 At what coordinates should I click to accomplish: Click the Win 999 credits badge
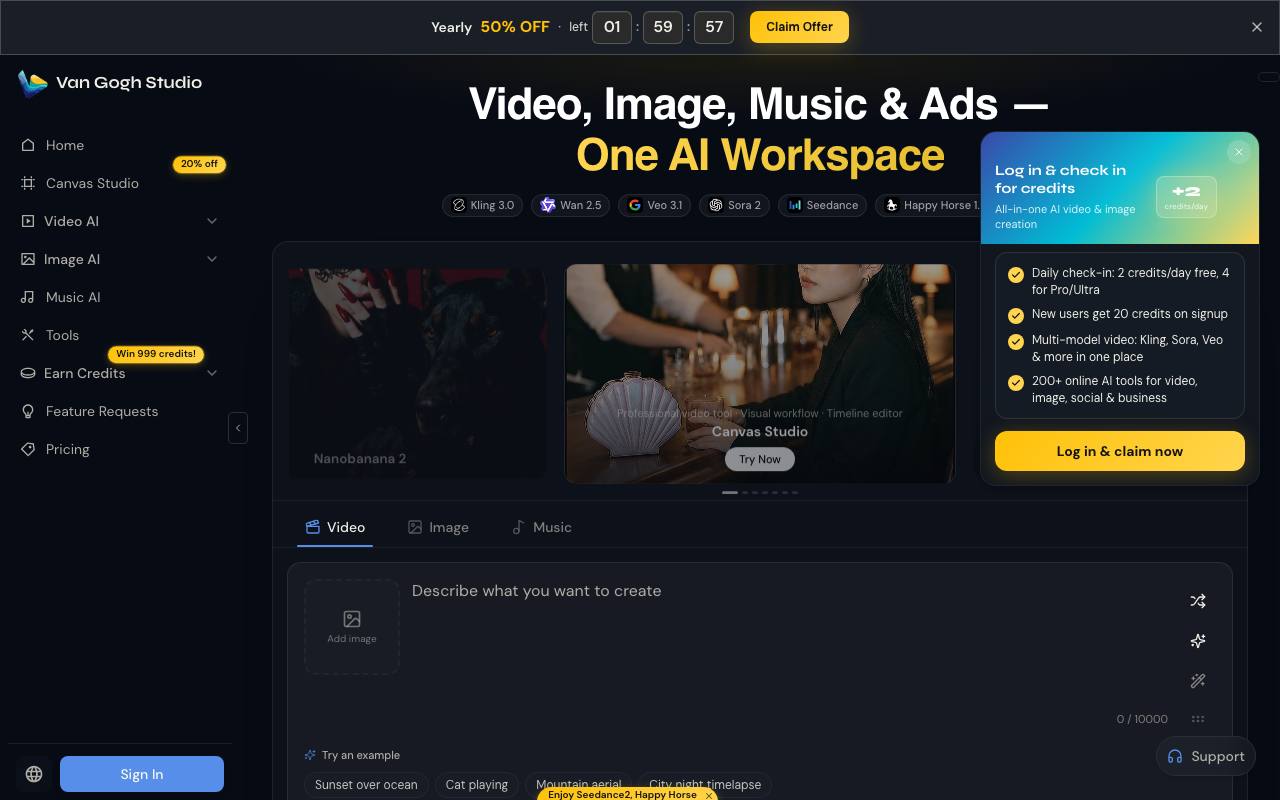[x=156, y=354]
